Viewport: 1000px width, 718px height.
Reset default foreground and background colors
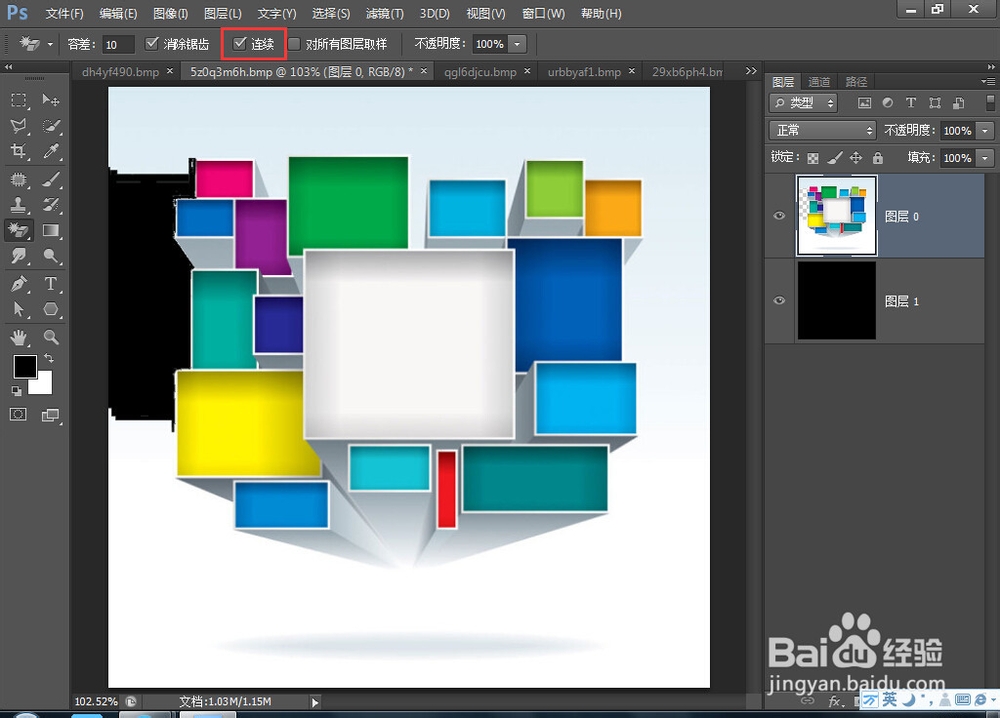point(17,390)
